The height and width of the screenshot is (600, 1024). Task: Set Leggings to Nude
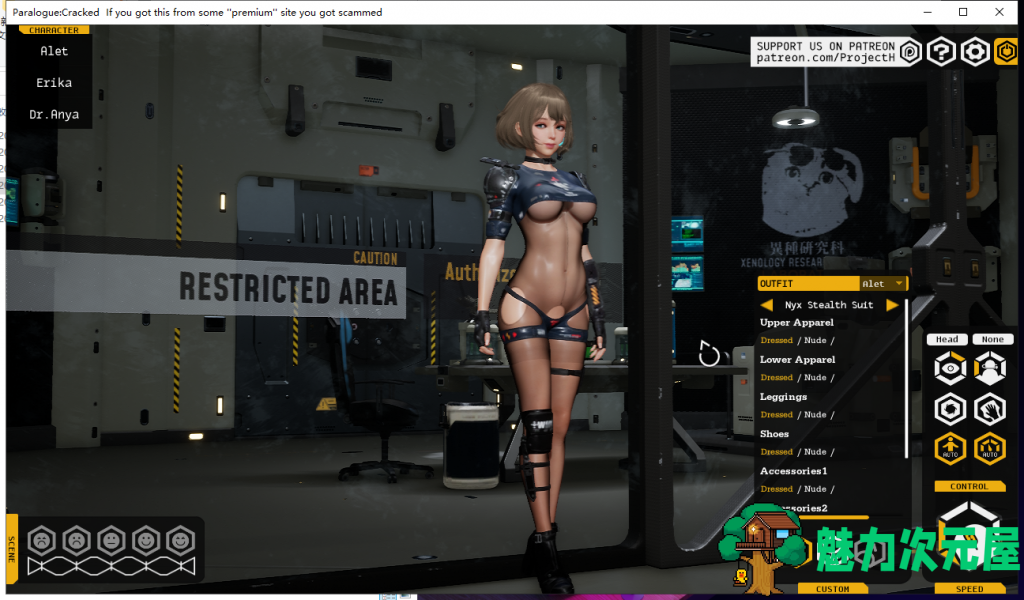click(815, 415)
